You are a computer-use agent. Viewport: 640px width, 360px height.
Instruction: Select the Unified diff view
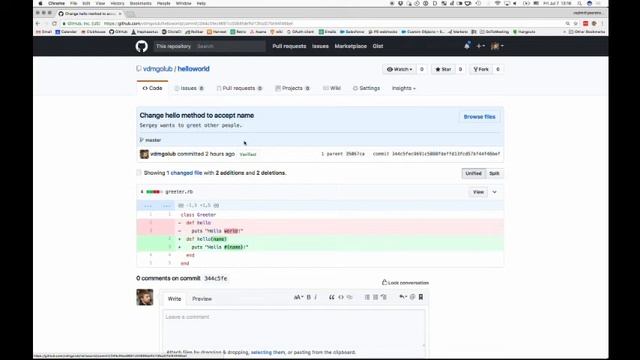(x=473, y=173)
